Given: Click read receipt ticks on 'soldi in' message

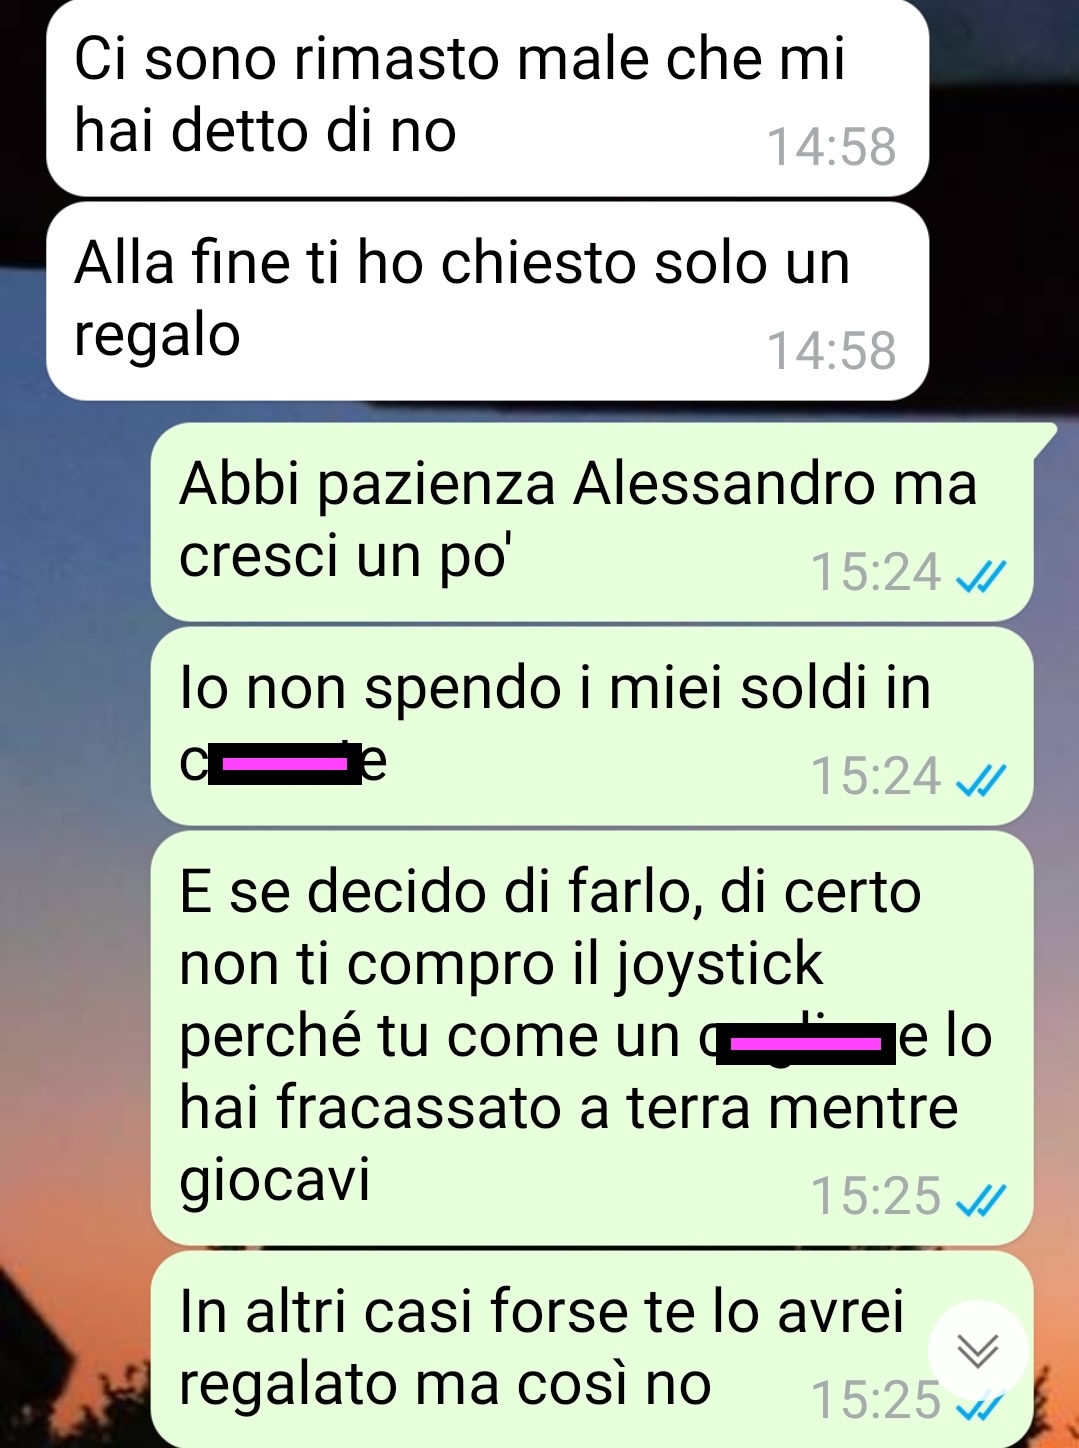Looking at the screenshot, I should 980,778.
